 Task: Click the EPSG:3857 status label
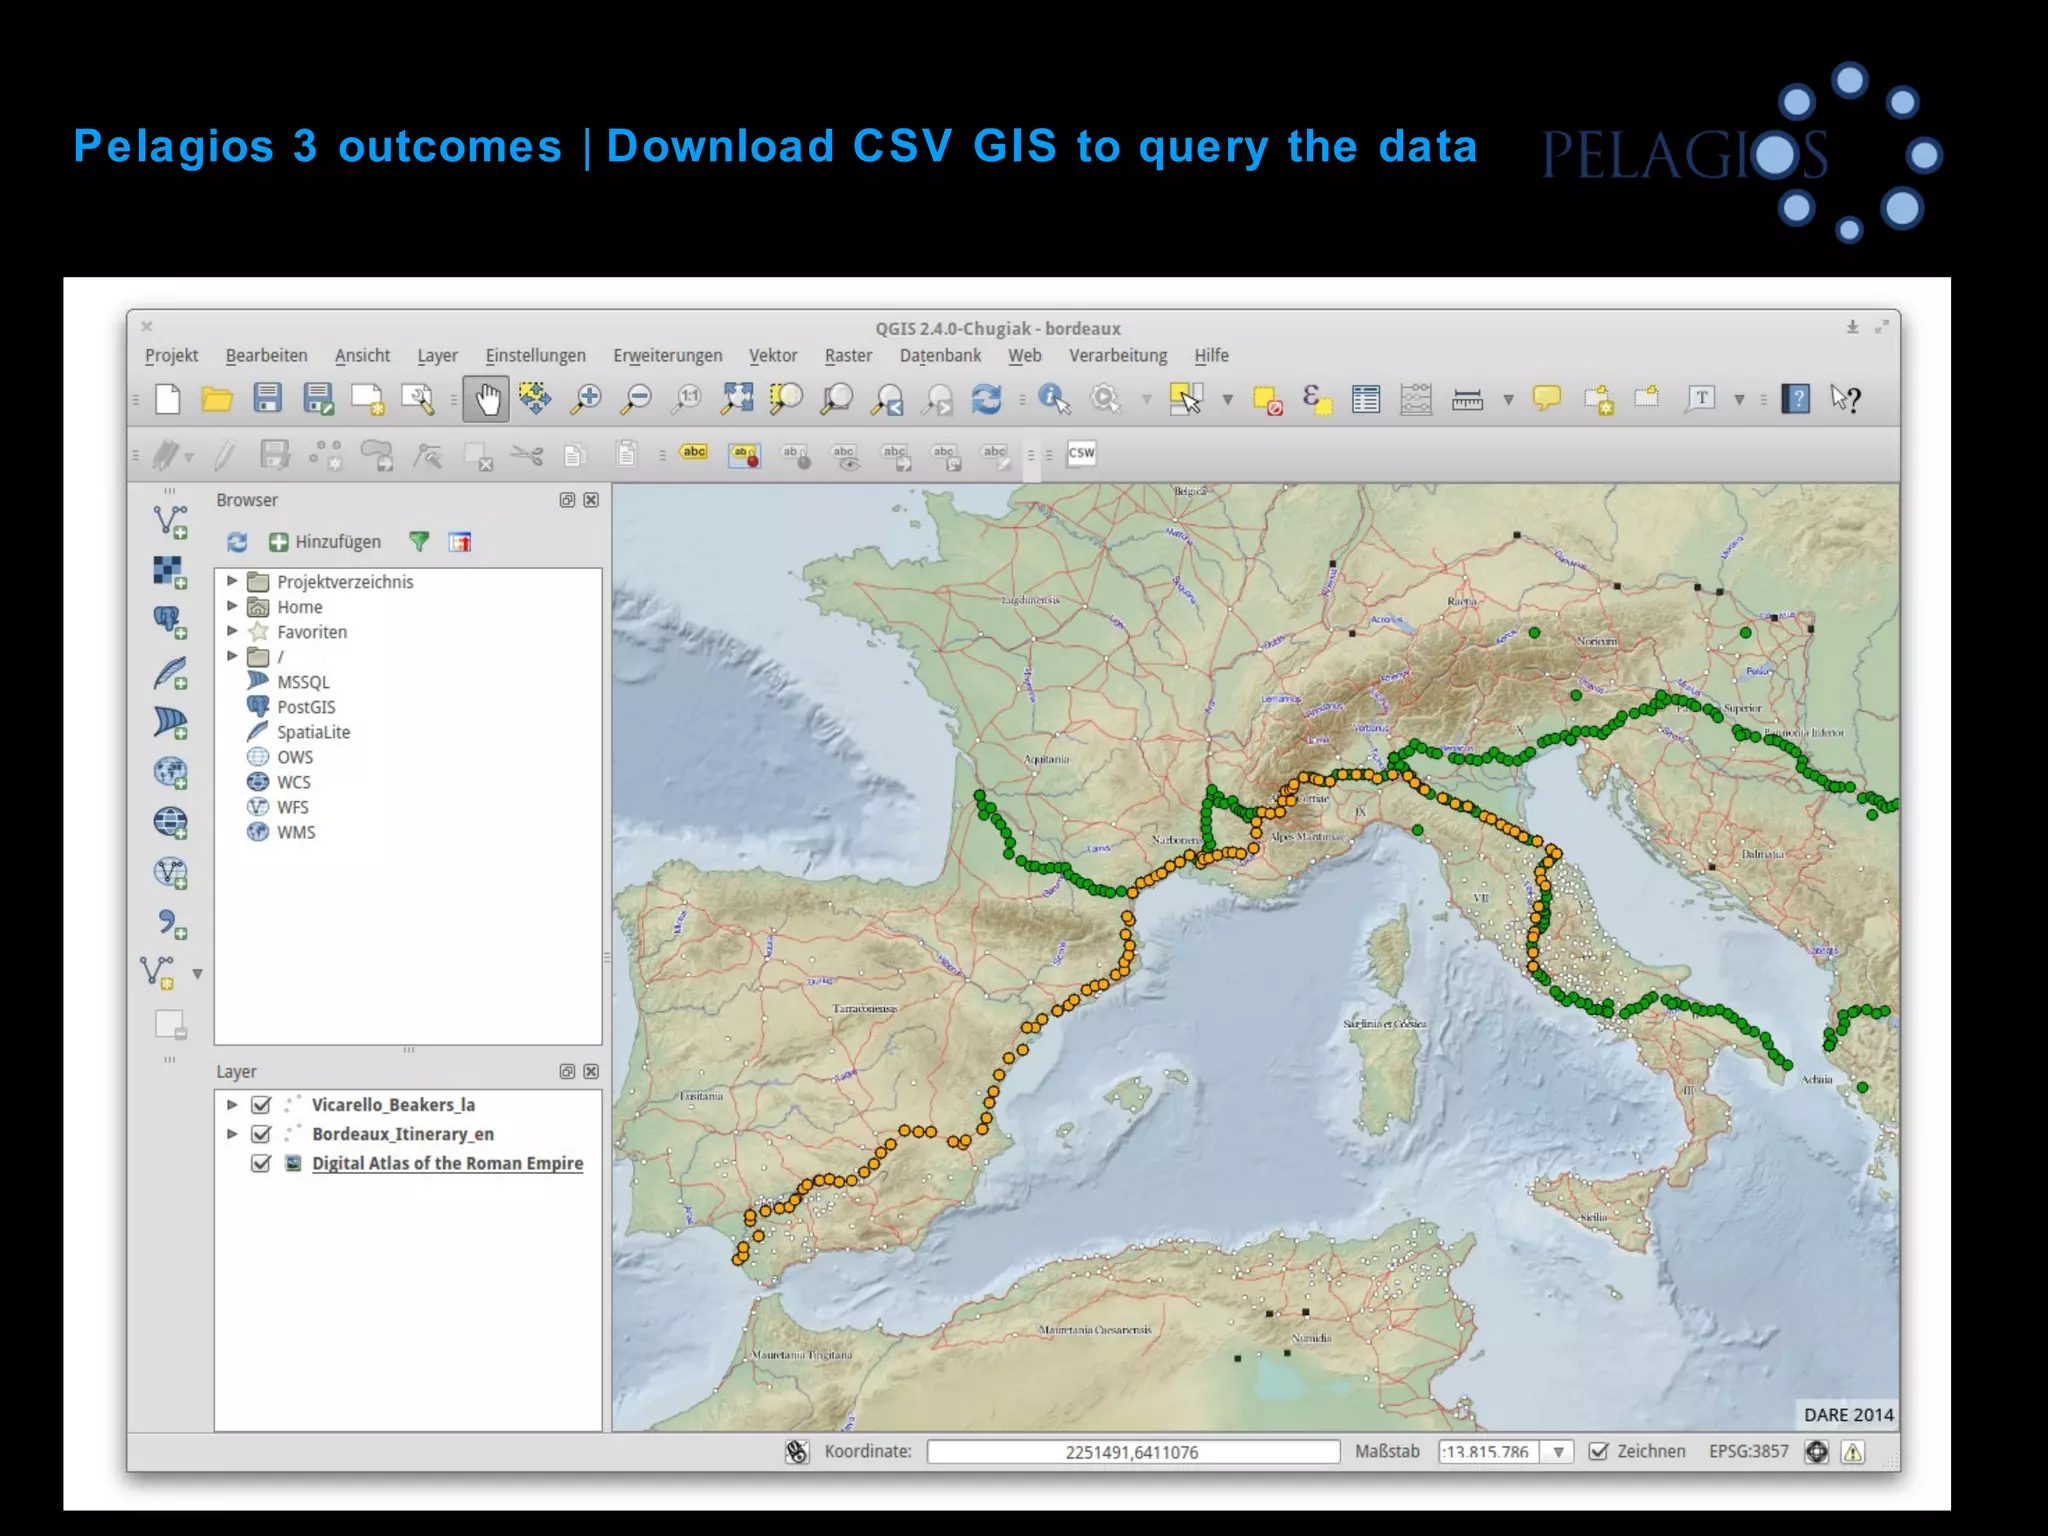point(1748,1452)
